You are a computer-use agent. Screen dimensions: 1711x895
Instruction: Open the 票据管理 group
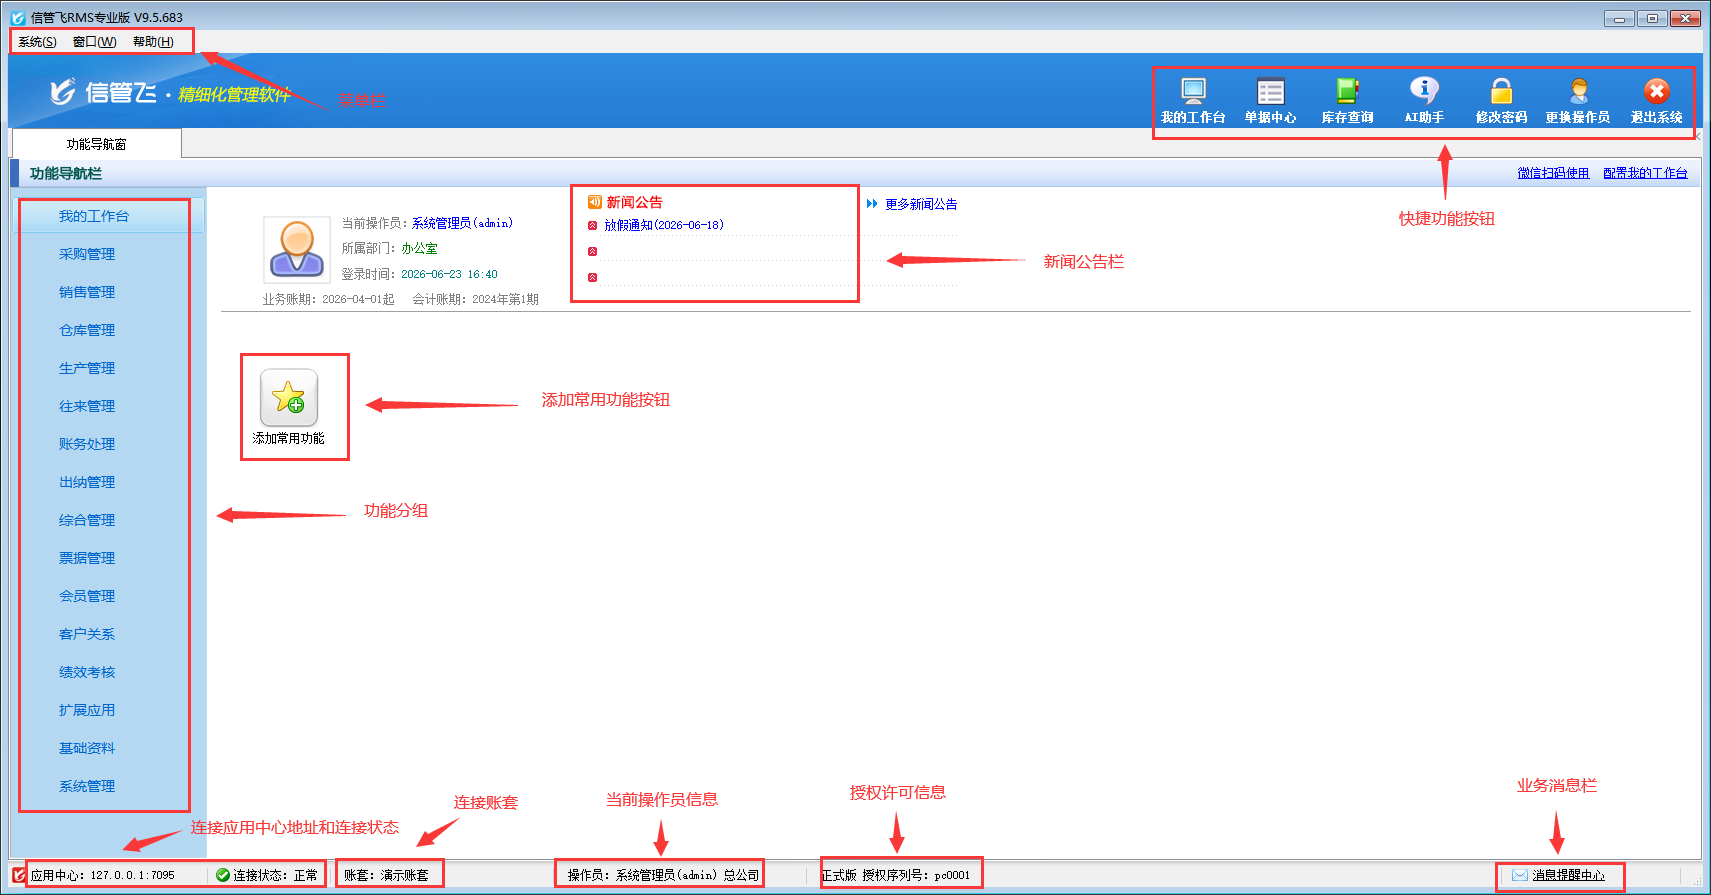coord(87,558)
